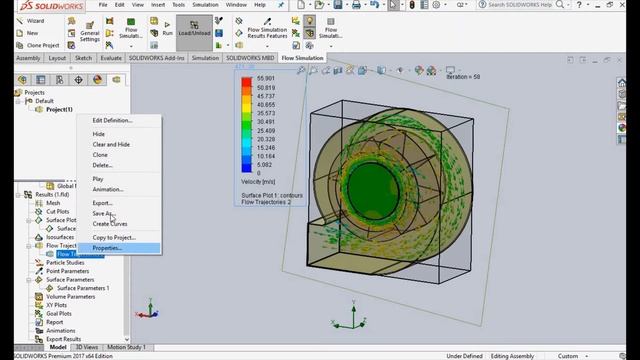Click the New document icon

pos(301,5)
